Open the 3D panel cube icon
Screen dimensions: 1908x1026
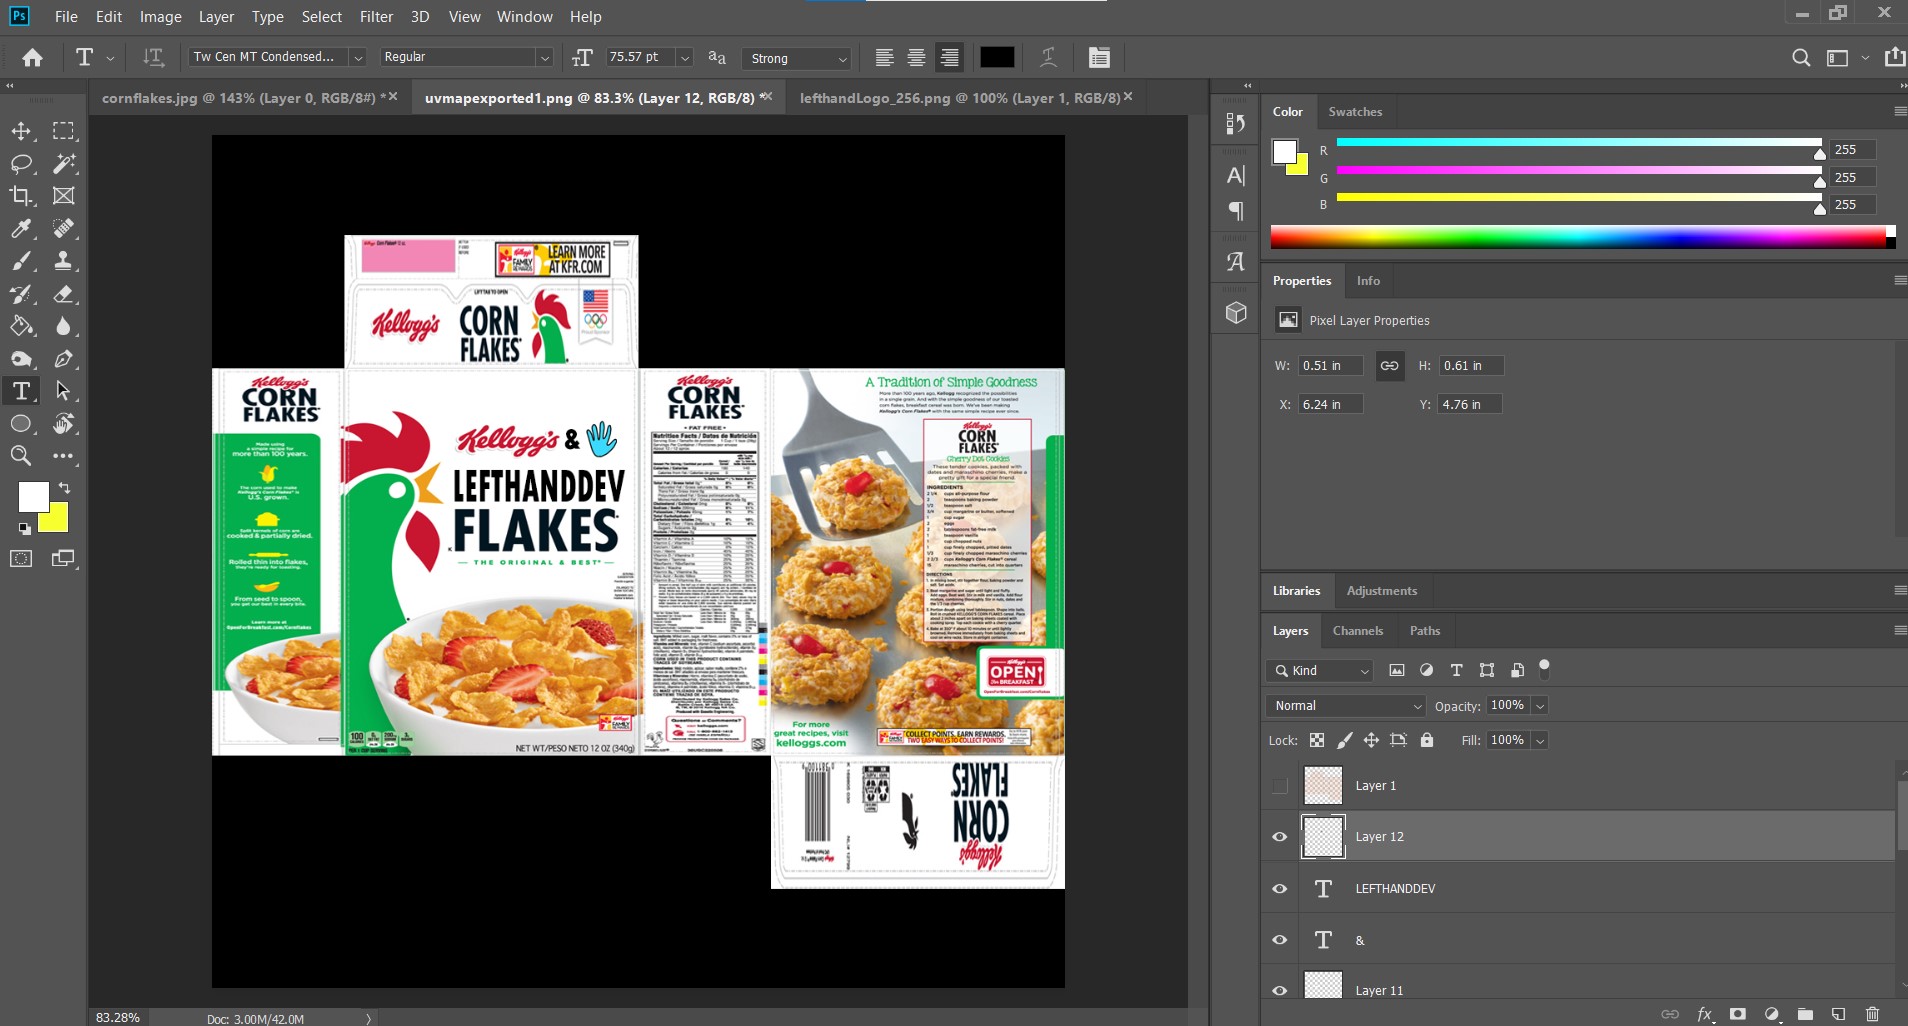[x=1236, y=313]
